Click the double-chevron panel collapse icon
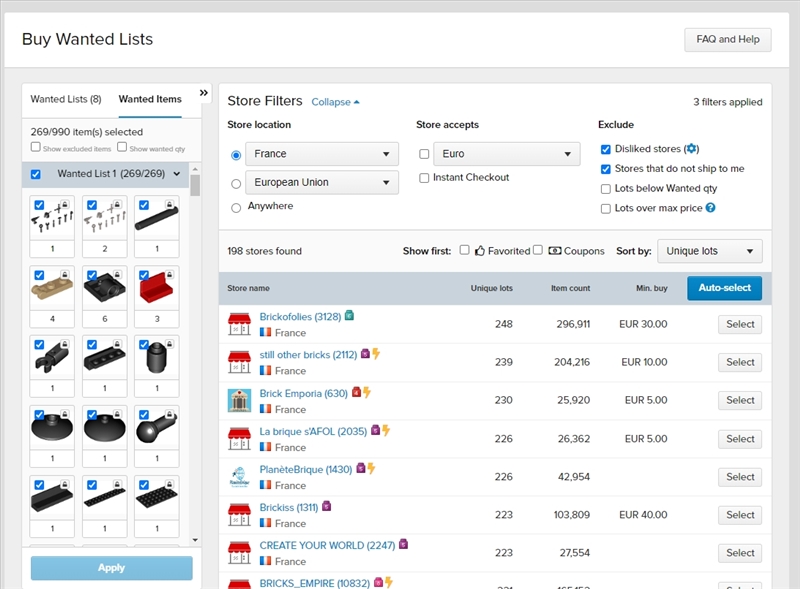Viewport: 800px width, 589px height. tap(204, 93)
